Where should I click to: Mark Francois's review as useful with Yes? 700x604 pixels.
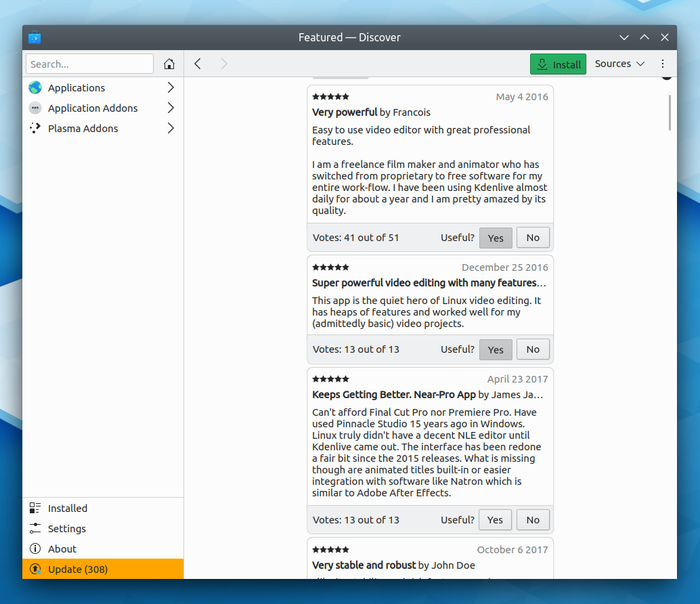496,238
